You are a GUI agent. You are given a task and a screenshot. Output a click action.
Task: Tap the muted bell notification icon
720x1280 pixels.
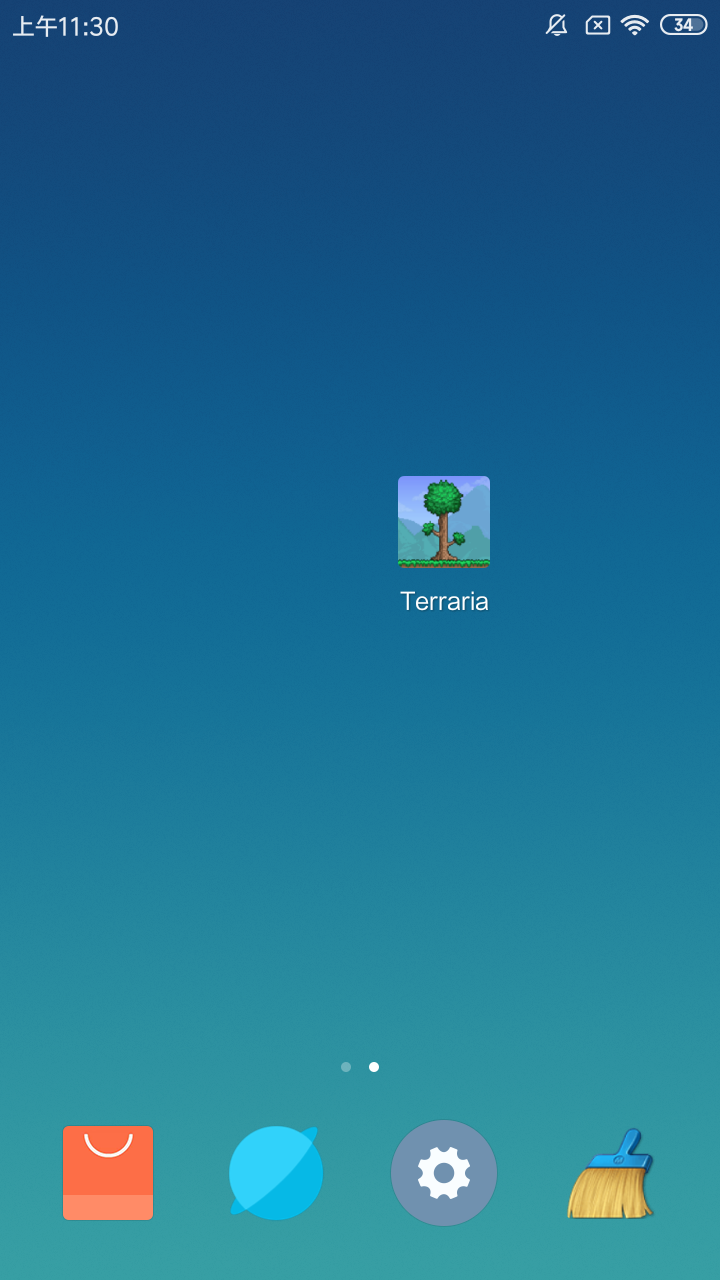pyautogui.click(x=557, y=26)
